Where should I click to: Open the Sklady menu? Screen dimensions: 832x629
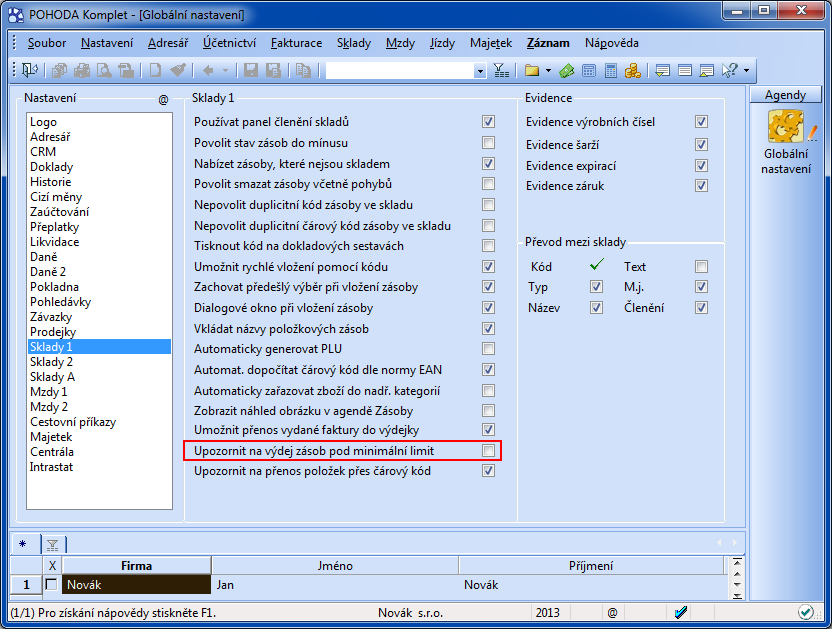point(354,43)
